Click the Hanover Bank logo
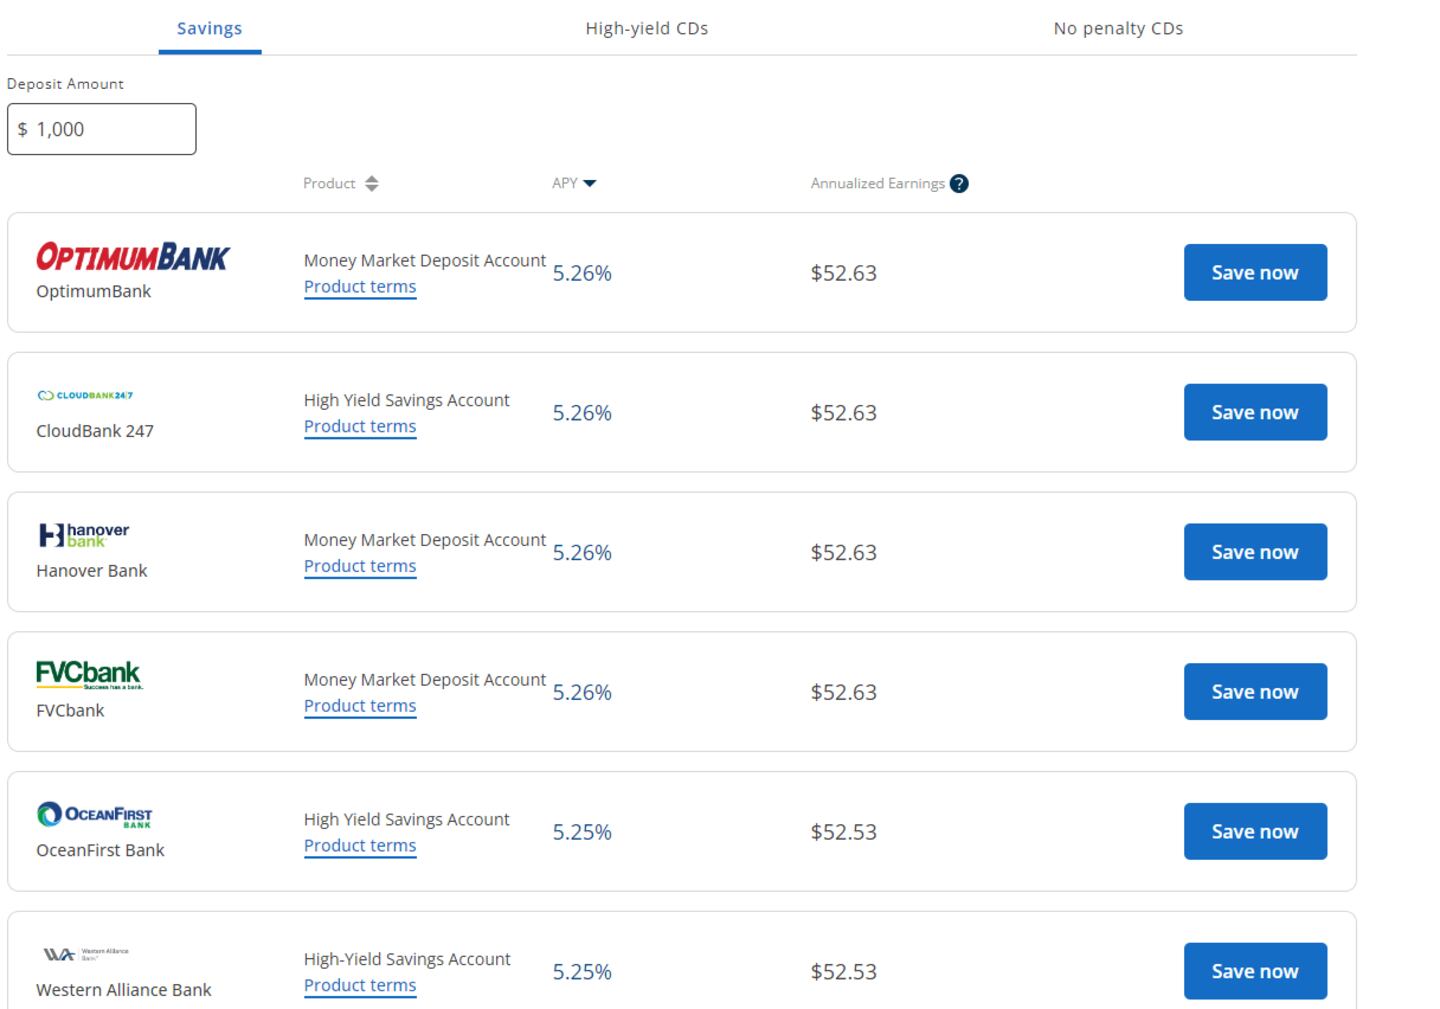The image size is (1440, 1009). pos(84,535)
